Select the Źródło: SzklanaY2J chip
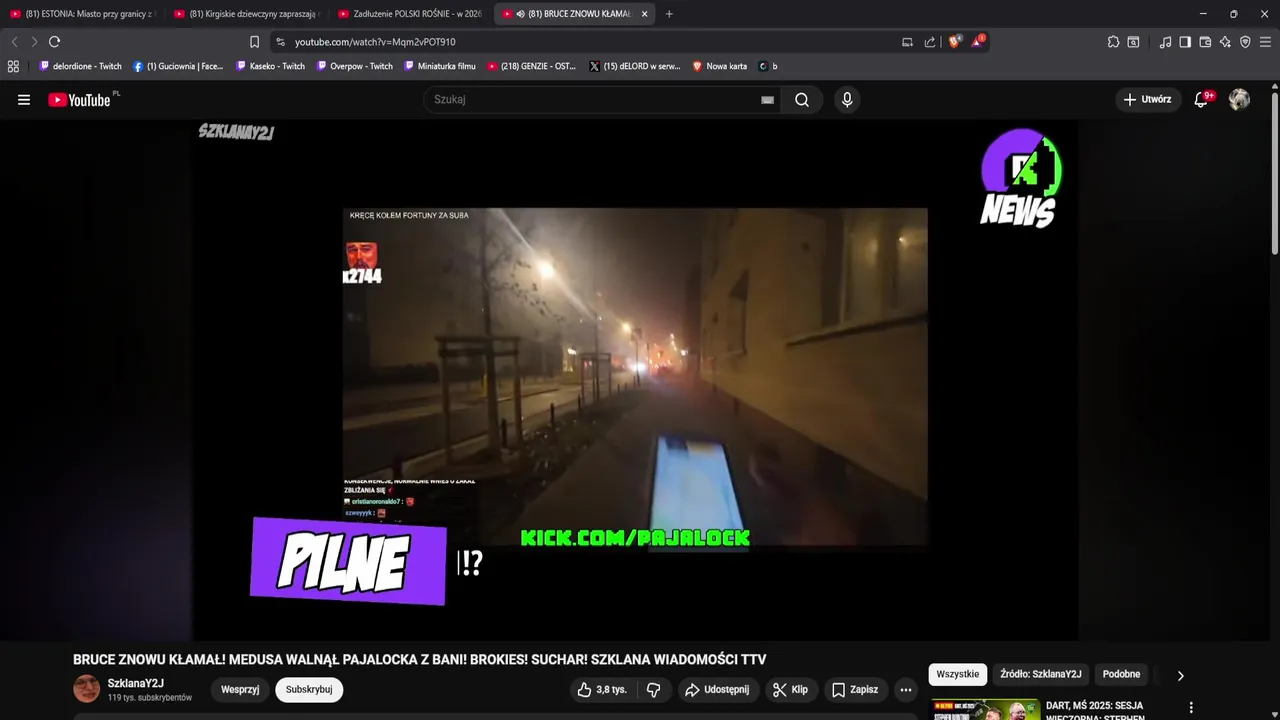The width and height of the screenshot is (1280, 720). pyautogui.click(x=1040, y=674)
